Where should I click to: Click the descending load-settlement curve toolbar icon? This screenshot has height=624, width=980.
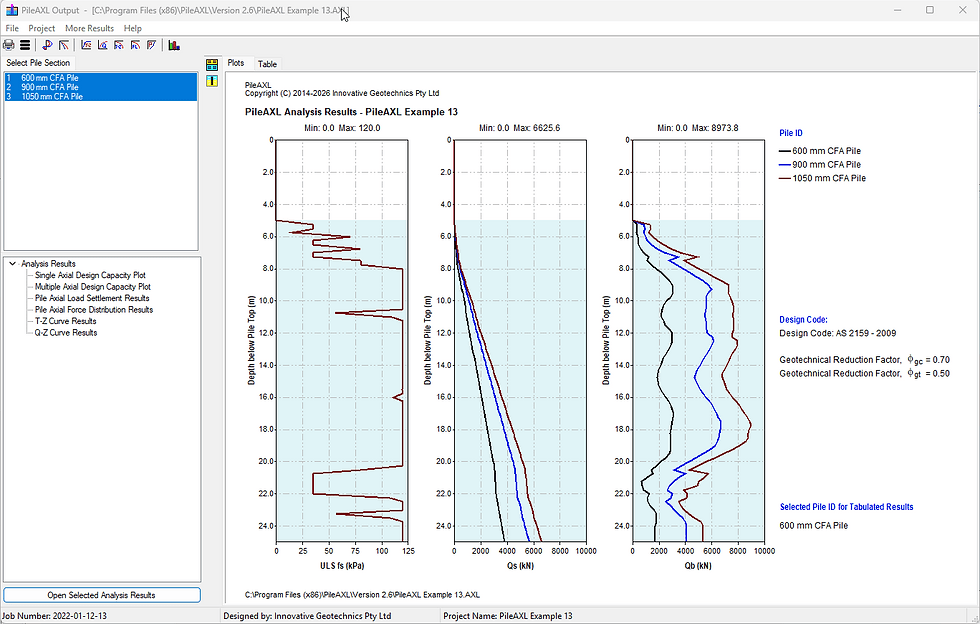click(64, 45)
